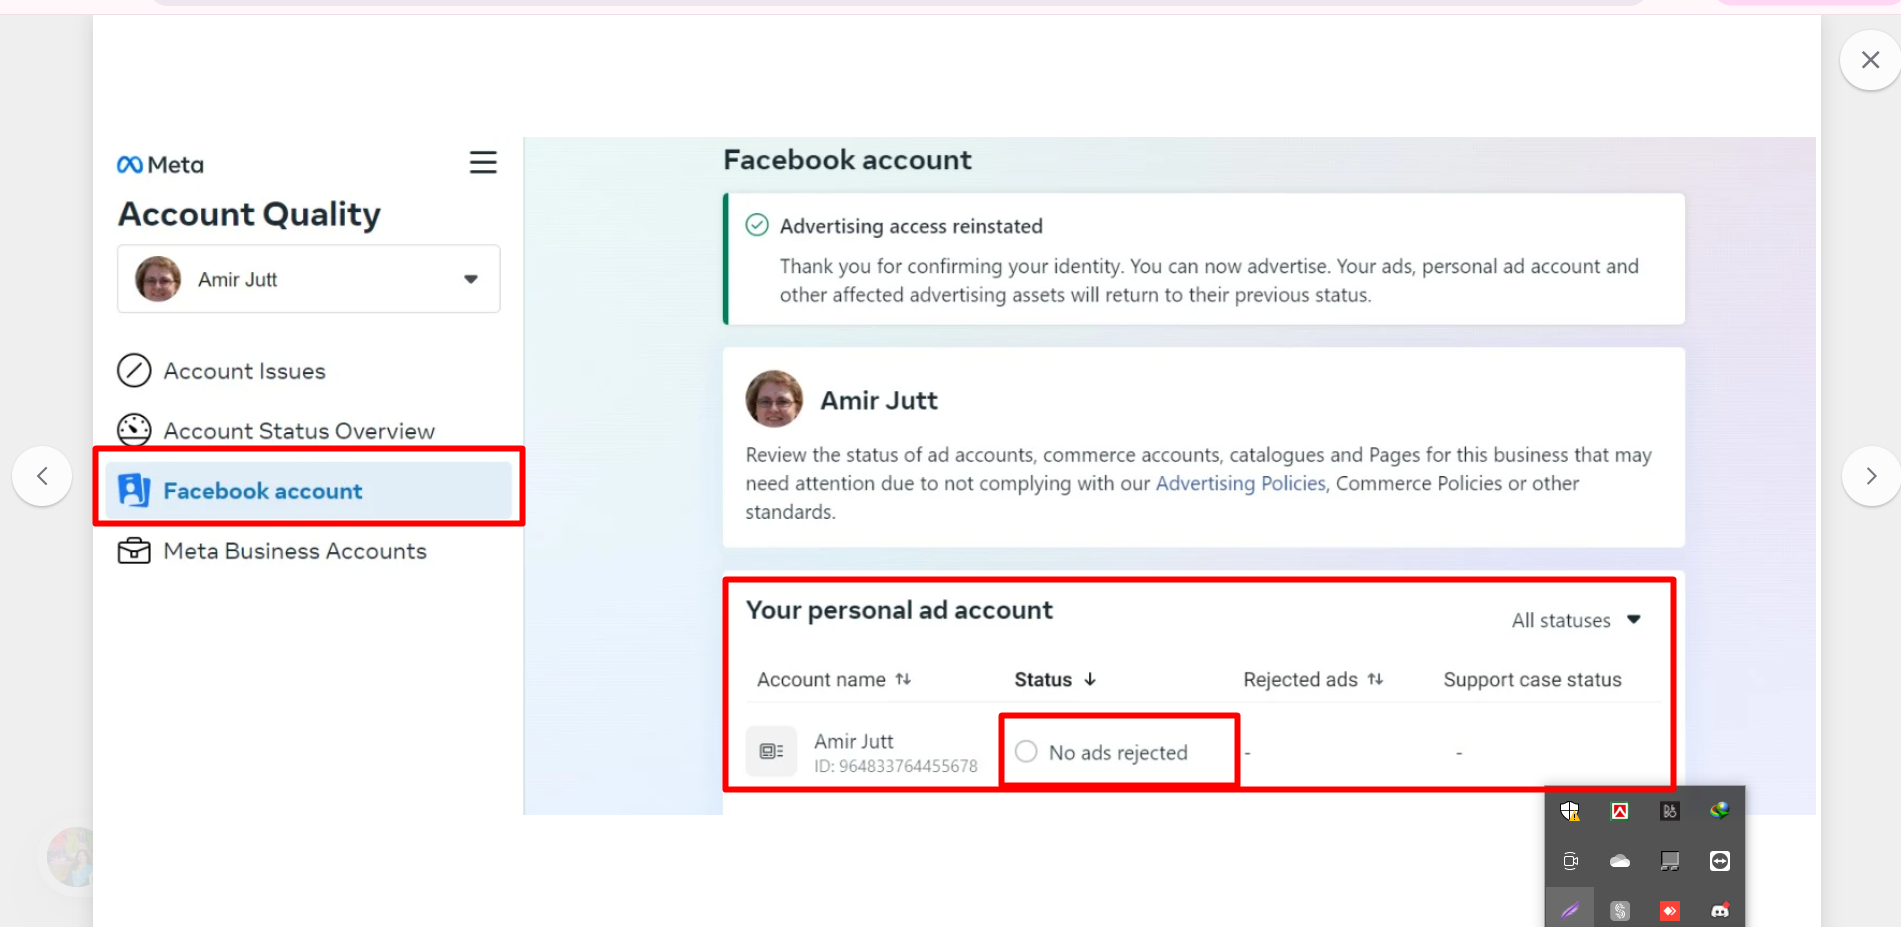This screenshot has height=927, width=1901.
Task: Open the Account Status Overview gauge icon
Action: (x=134, y=431)
